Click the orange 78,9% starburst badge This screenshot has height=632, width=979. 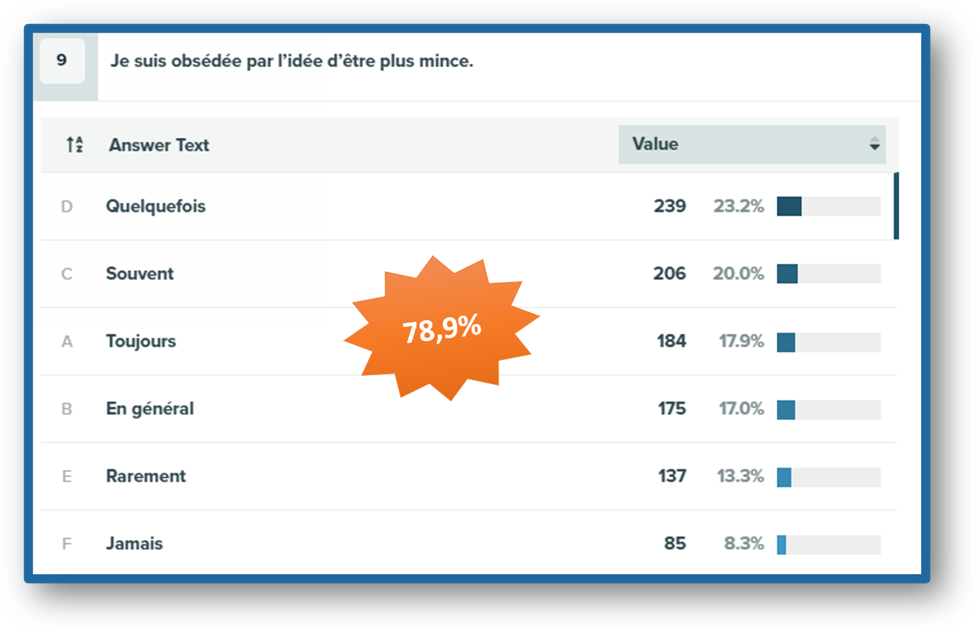click(441, 328)
